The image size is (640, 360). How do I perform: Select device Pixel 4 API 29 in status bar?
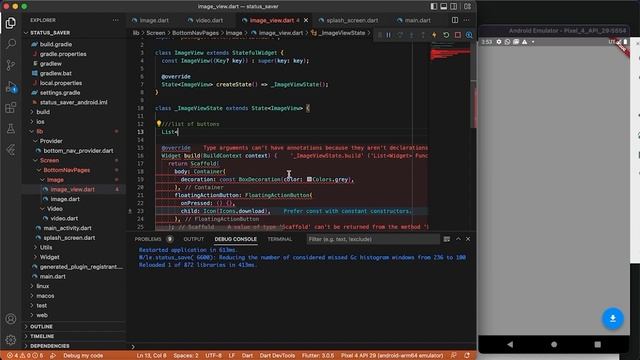click(x=392, y=356)
